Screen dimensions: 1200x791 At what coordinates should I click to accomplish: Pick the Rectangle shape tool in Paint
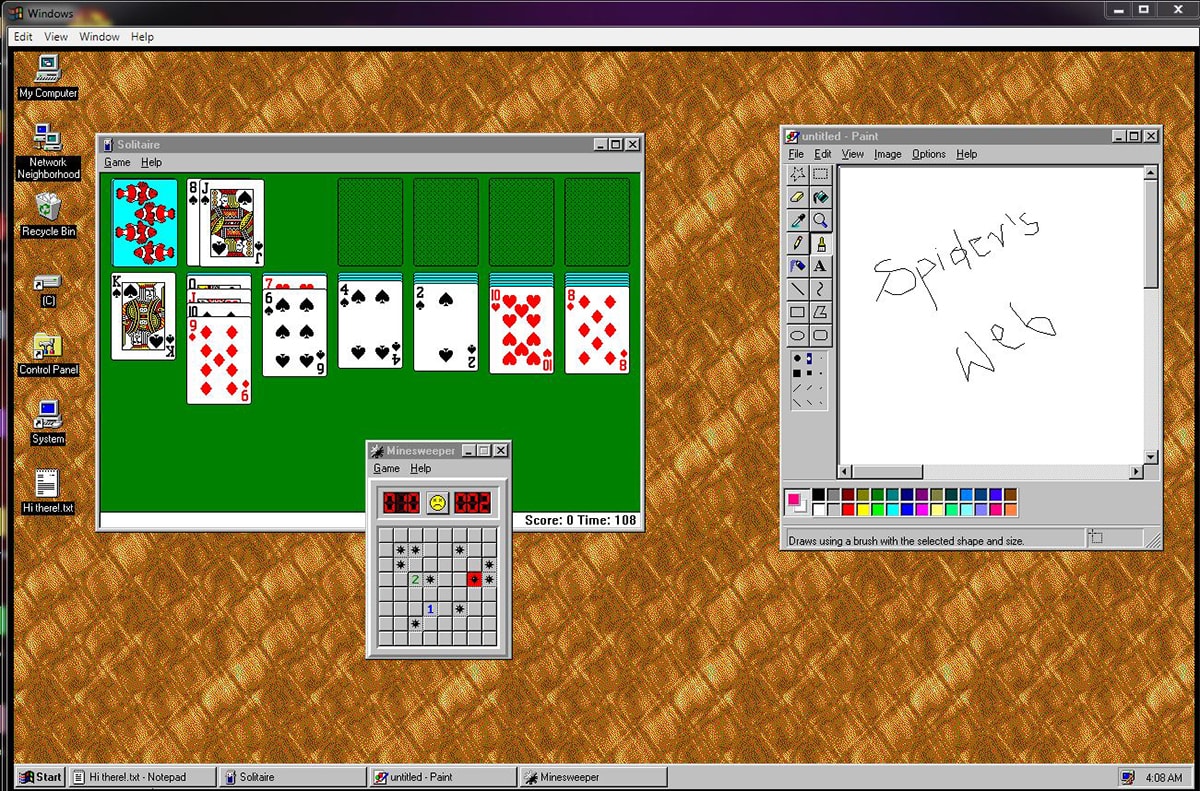[x=798, y=312]
